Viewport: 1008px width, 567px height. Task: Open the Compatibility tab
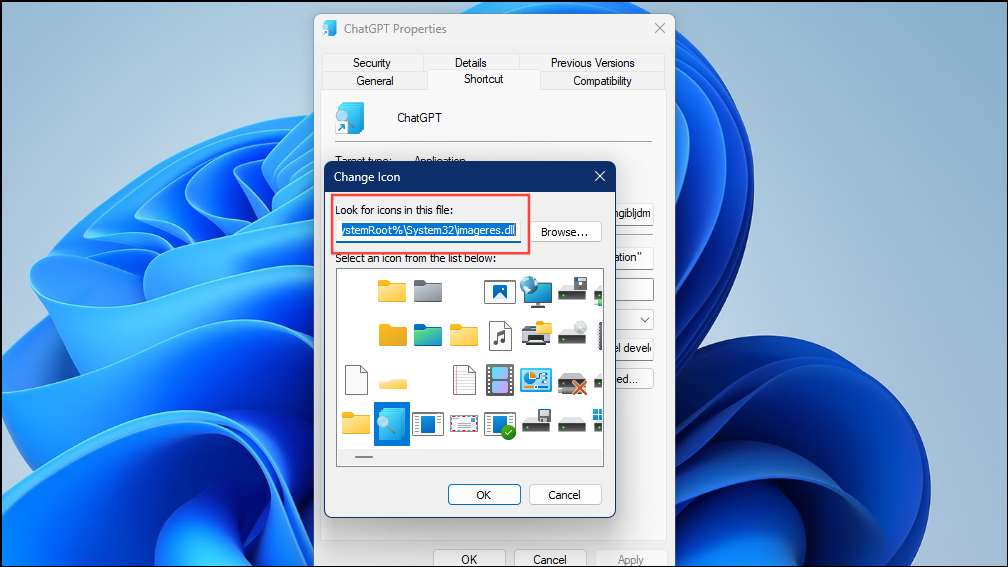coord(602,80)
